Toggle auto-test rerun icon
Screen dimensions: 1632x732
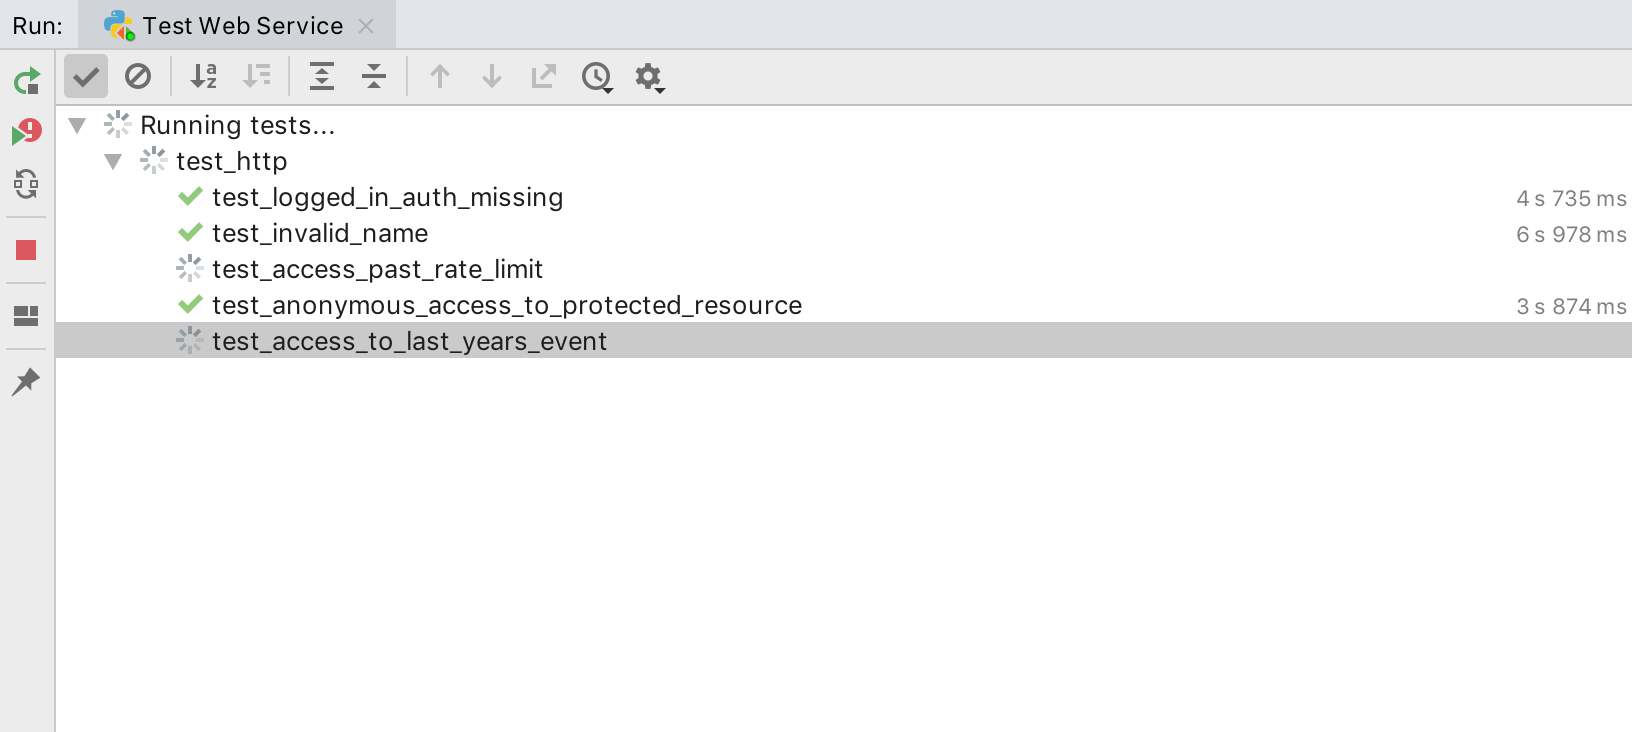click(x=27, y=184)
